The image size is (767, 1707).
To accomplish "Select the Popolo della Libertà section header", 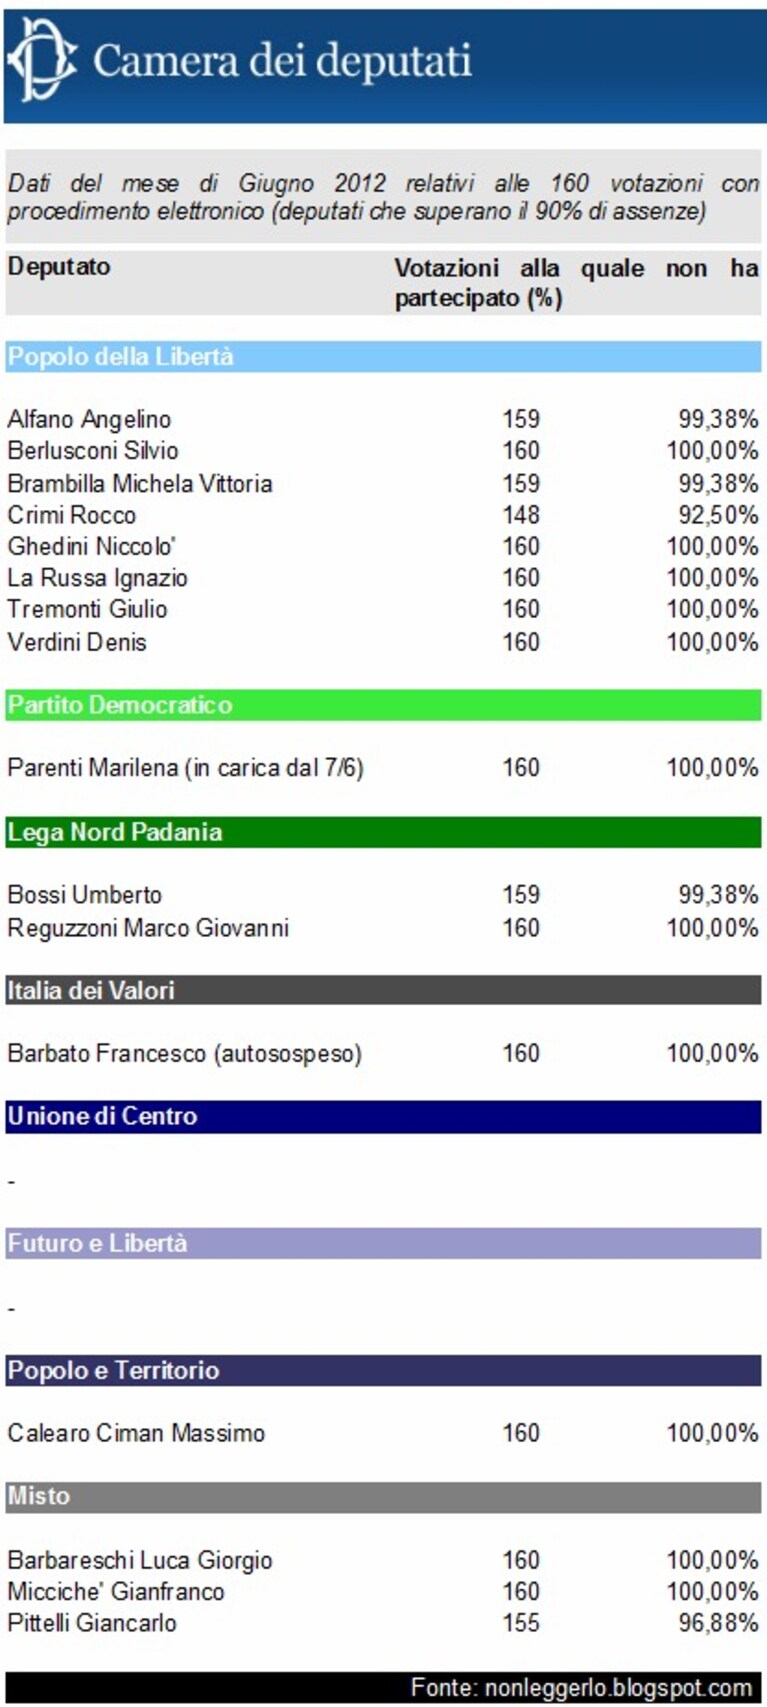I will (x=383, y=357).
